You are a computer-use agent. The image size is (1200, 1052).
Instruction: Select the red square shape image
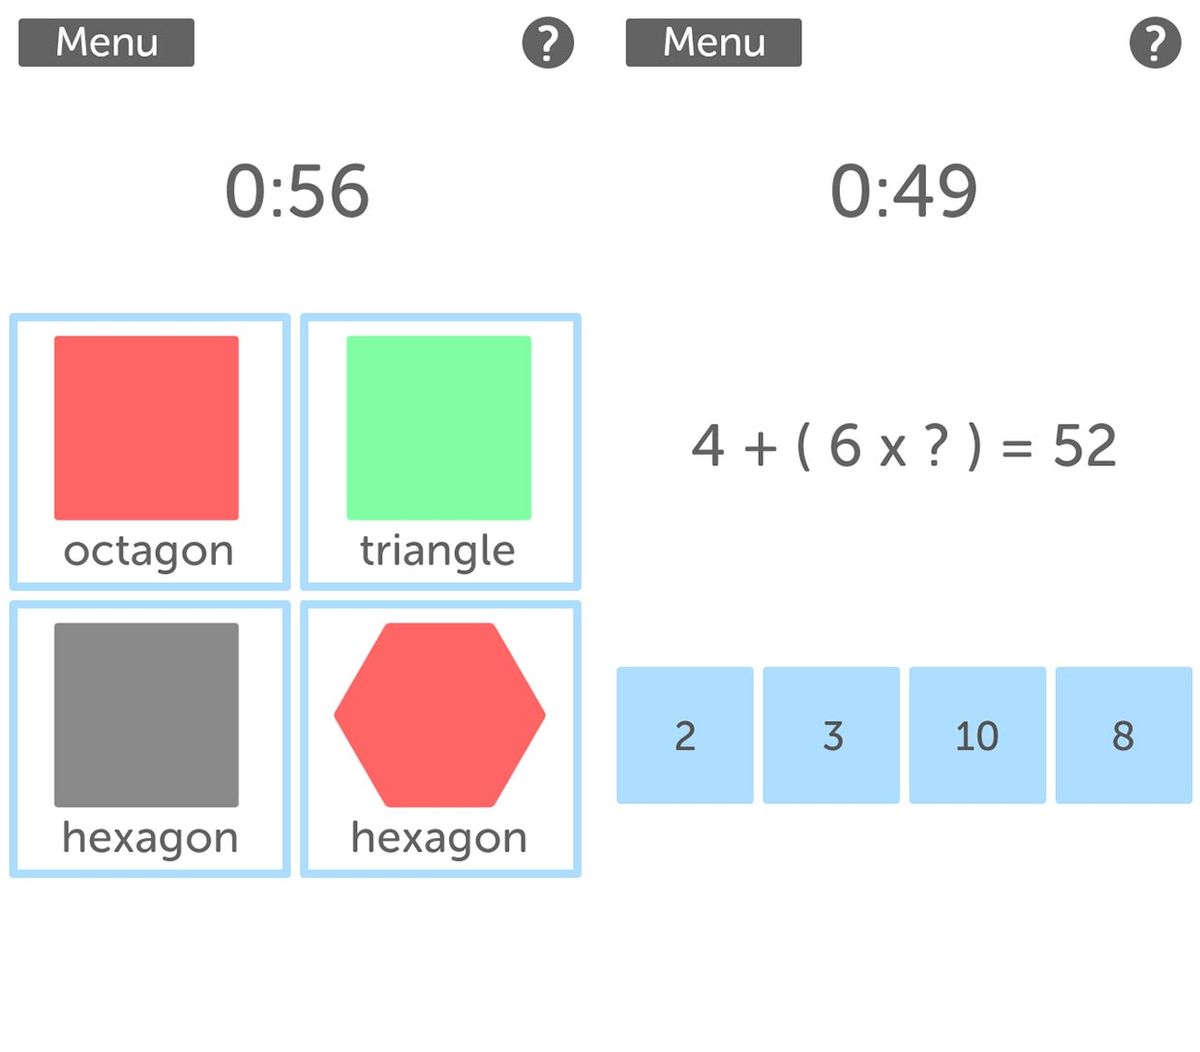coord(146,428)
